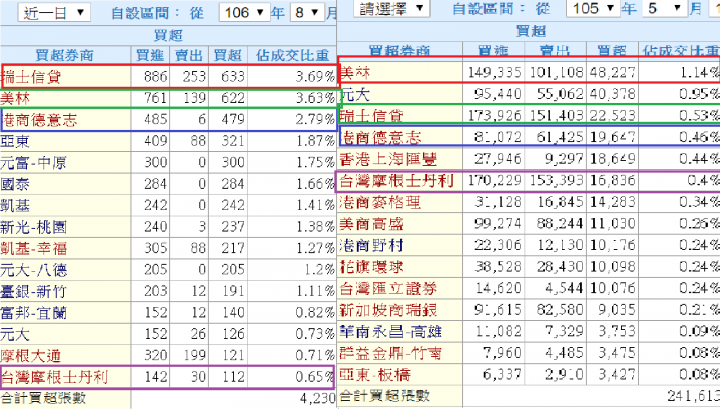Open the 請選擇 period dropdown

tap(392, 8)
